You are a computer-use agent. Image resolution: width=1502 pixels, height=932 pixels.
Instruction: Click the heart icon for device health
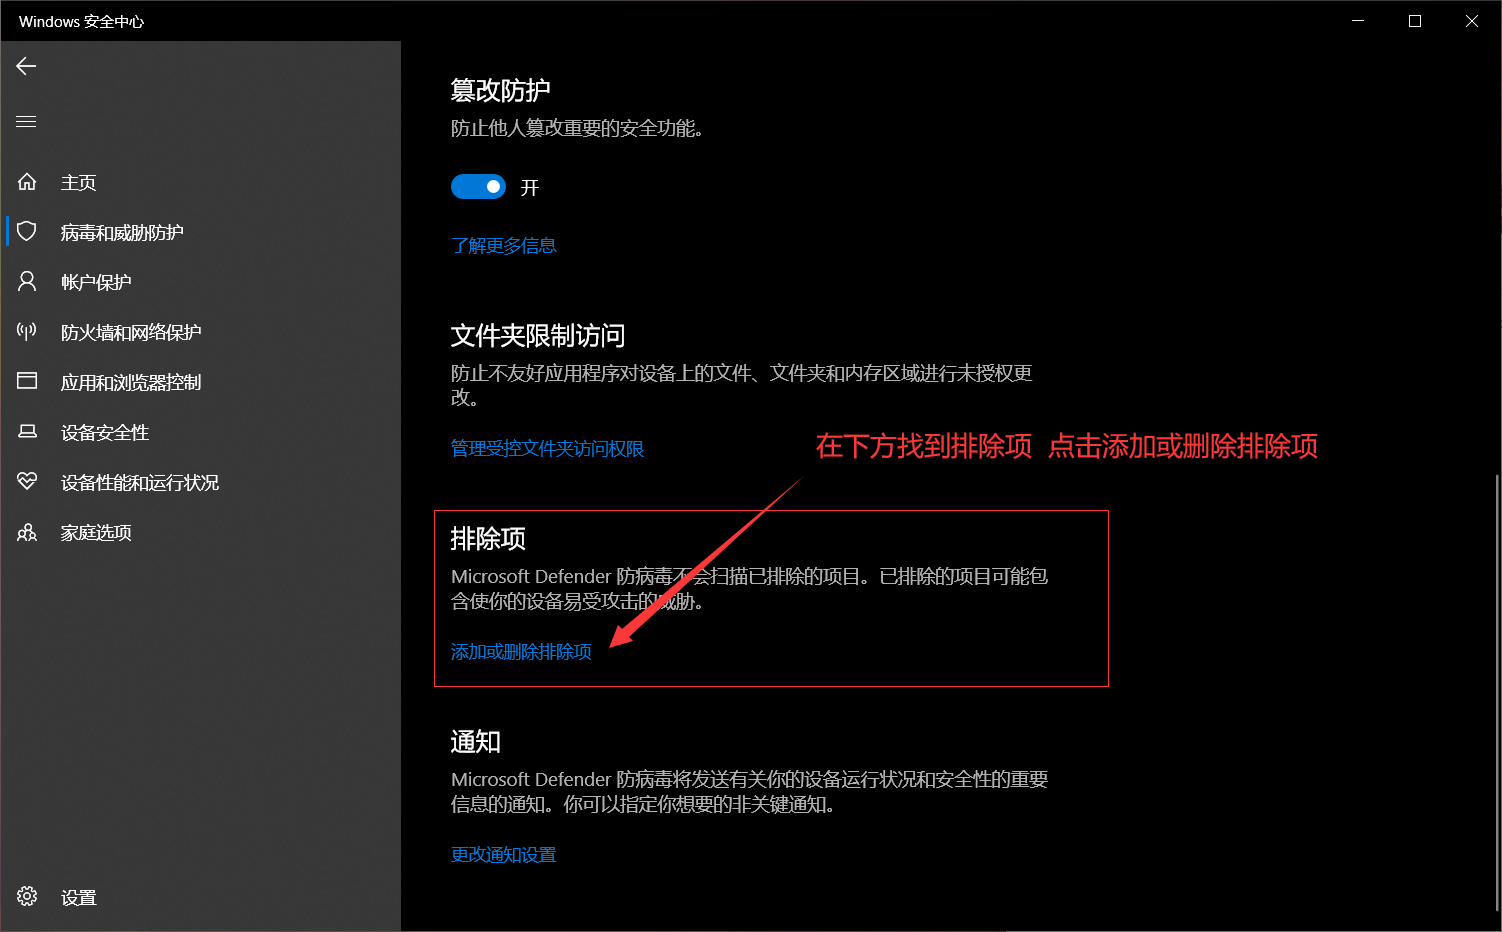pyautogui.click(x=27, y=482)
